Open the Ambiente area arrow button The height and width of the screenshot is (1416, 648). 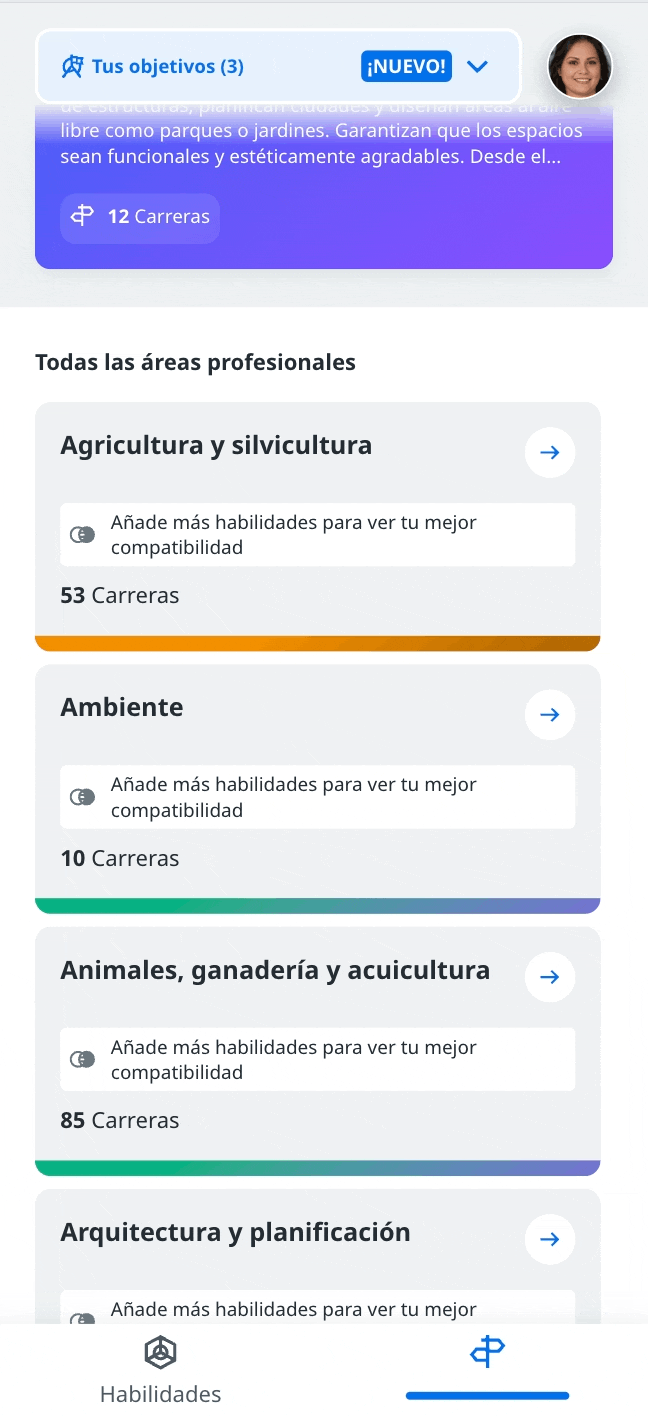point(550,715)
